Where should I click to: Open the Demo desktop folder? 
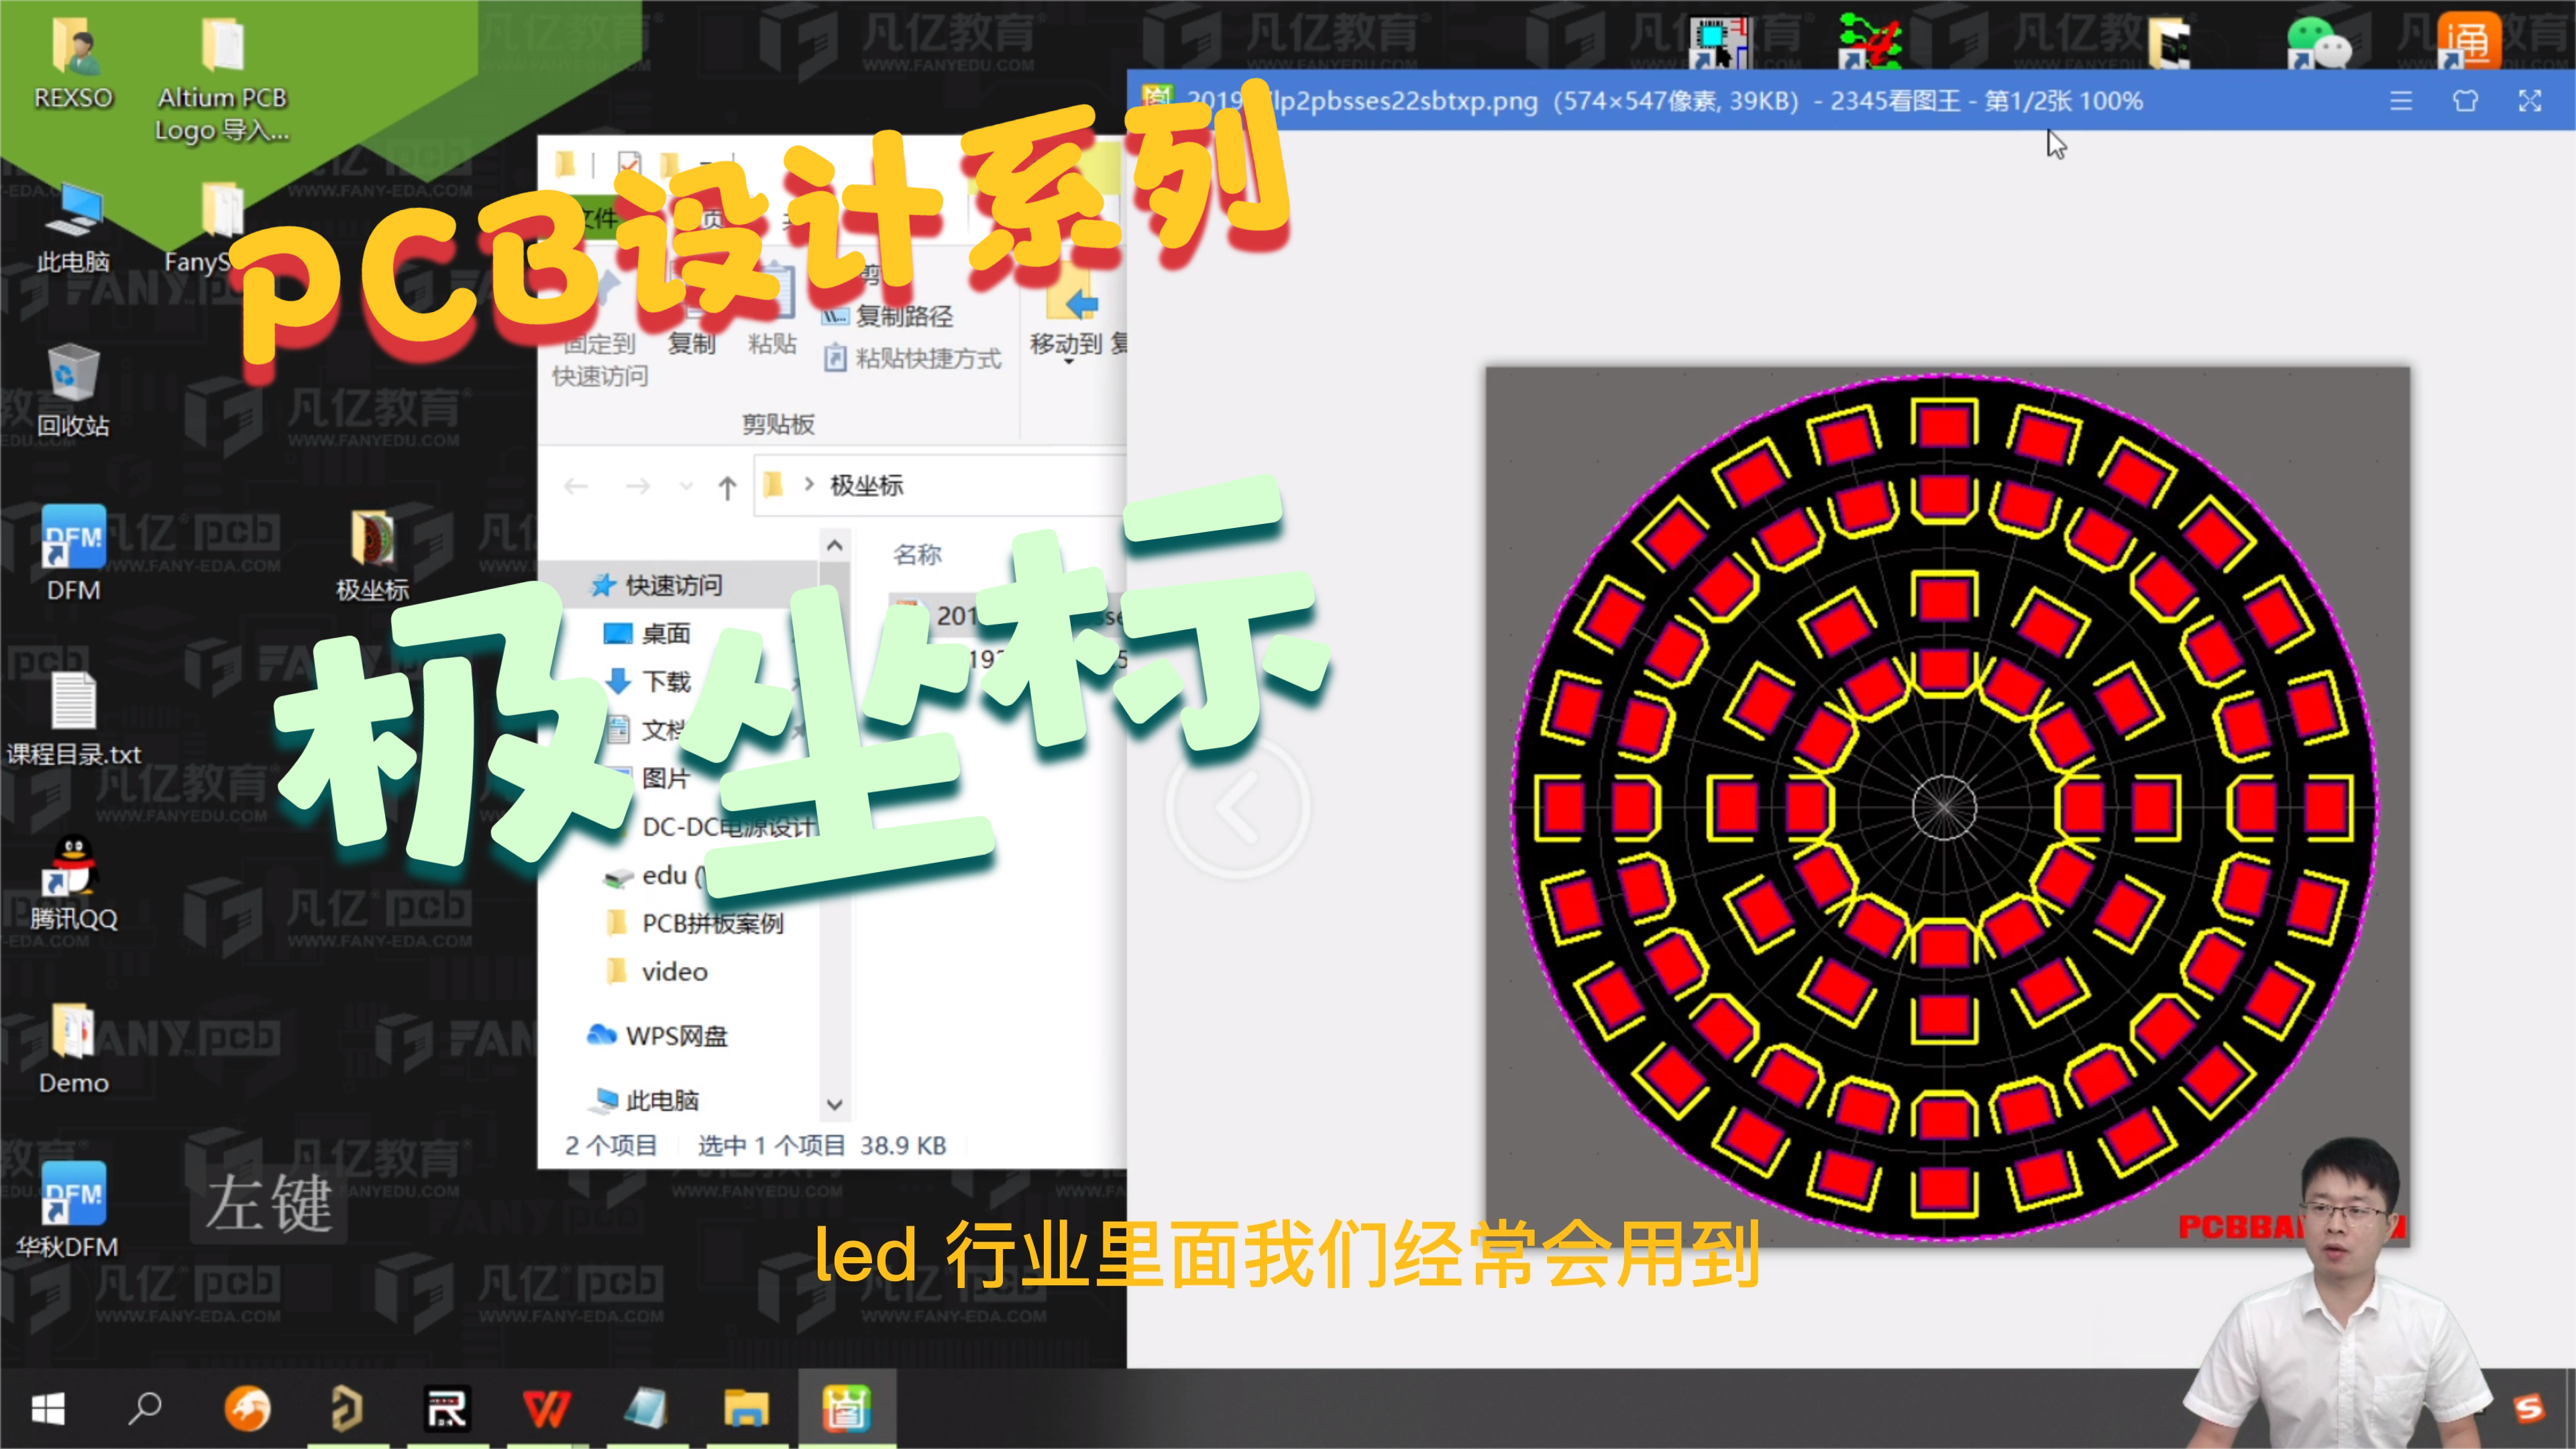pos(73,1048)
